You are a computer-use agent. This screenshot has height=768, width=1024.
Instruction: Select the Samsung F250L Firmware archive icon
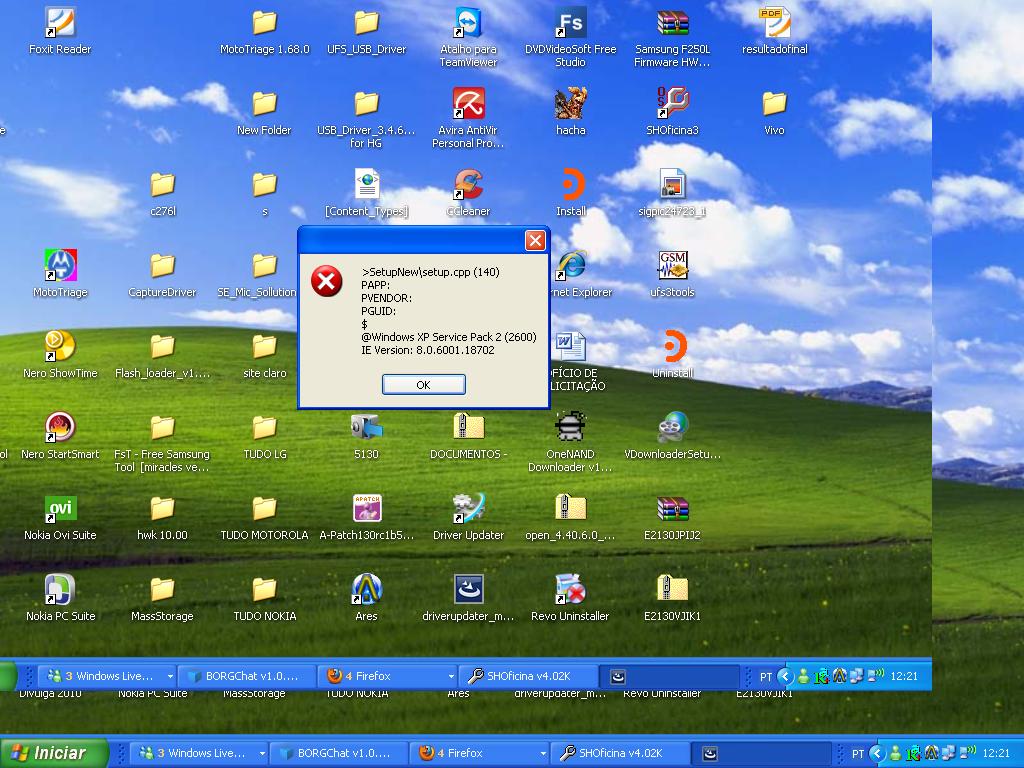673,22
